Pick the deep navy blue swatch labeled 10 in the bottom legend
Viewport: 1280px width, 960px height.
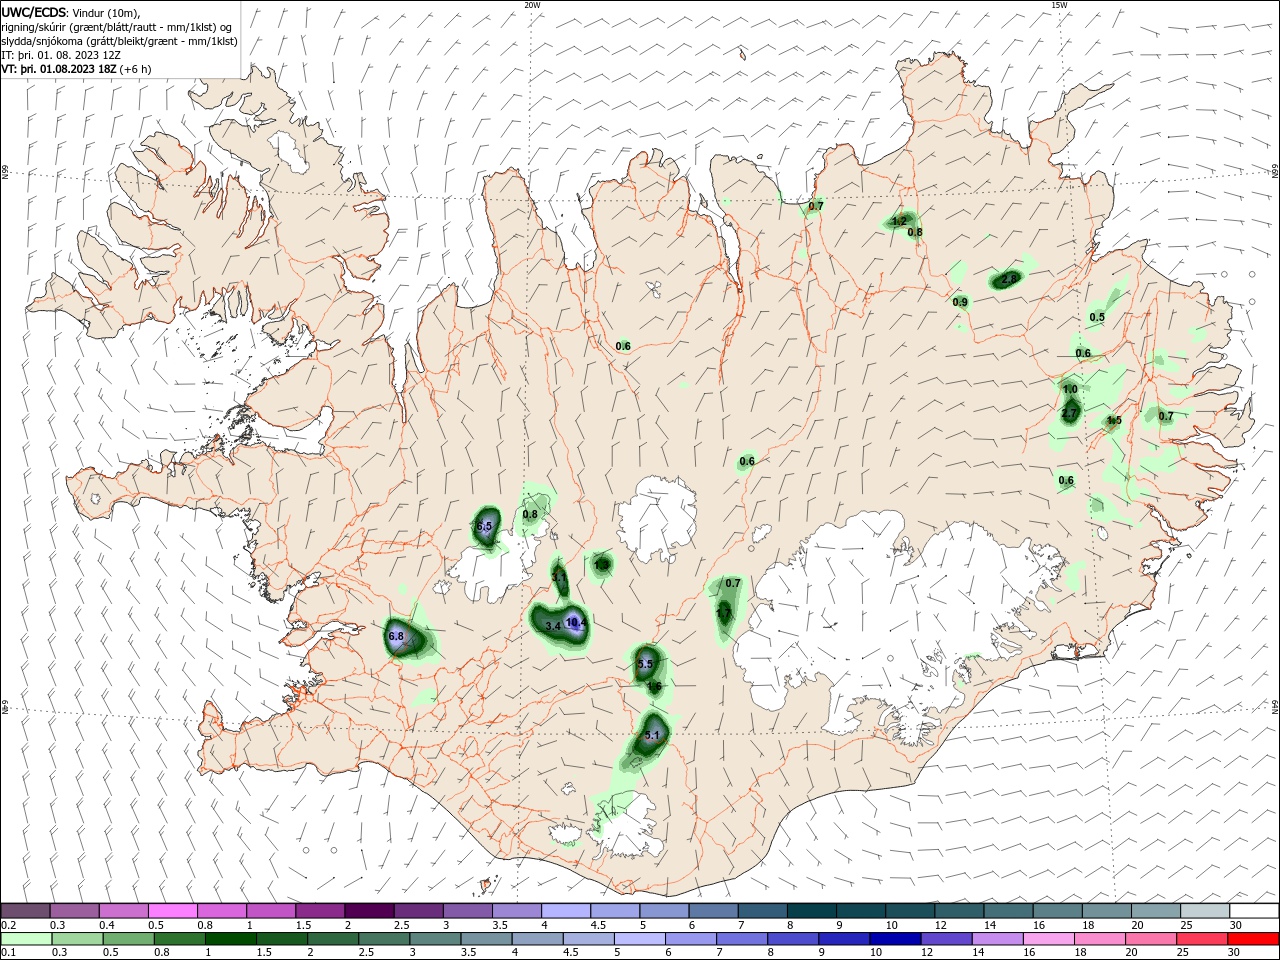coord(895,939)
